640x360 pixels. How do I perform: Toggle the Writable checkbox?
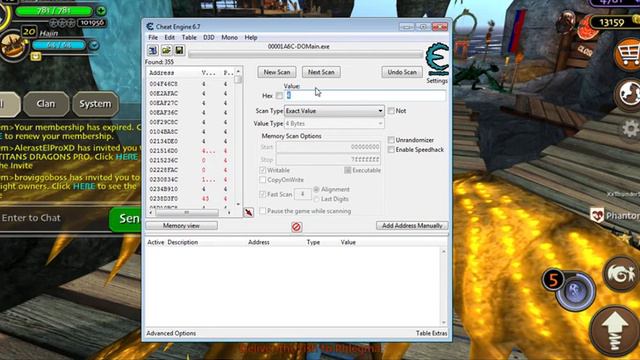coord(263,170)
